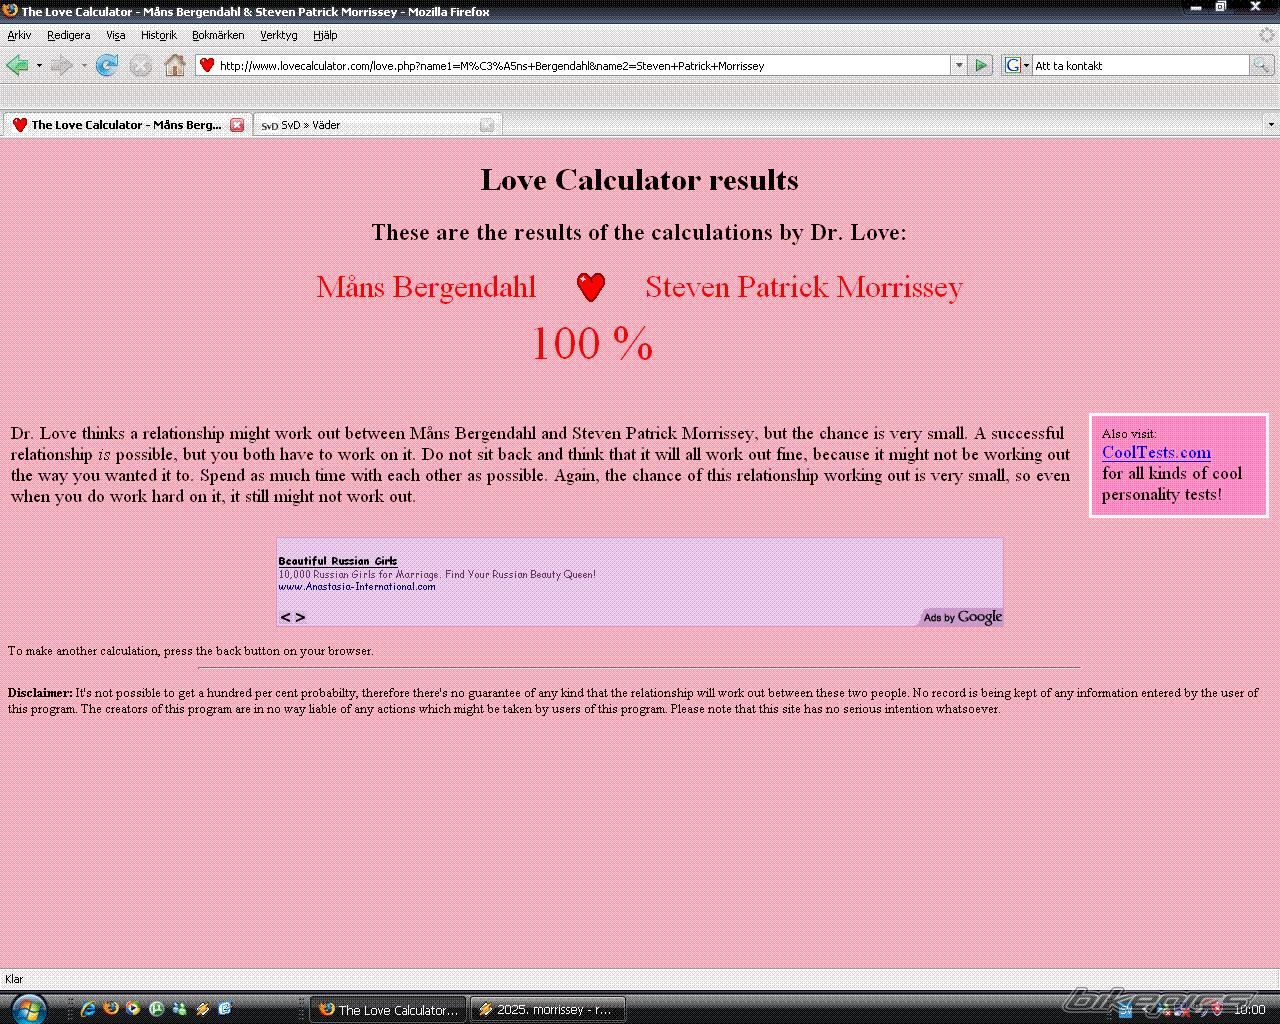Close the SvD Väder tab
This screenshot has width=1280, height=1024.
487,125
